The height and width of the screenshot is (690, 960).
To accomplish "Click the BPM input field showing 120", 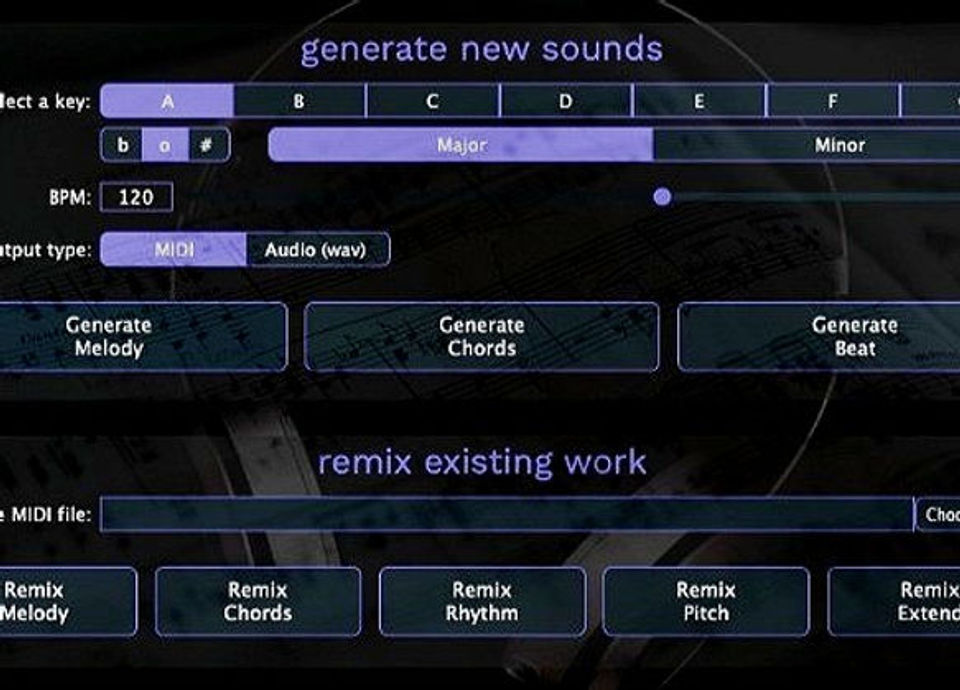I will point(137,197).
